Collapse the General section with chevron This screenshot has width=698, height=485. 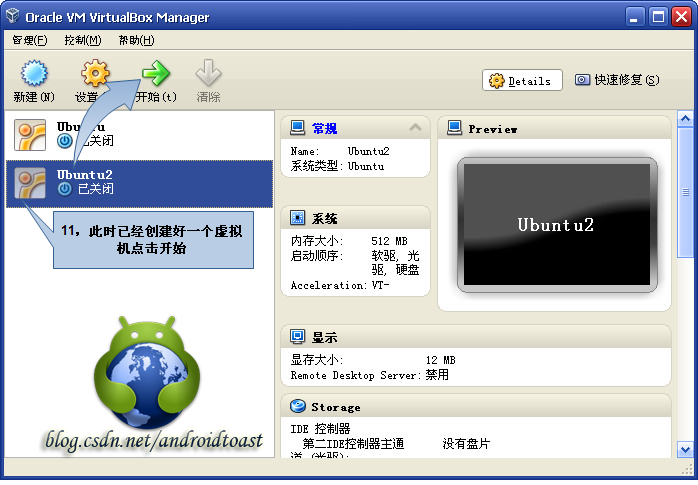[415, 128]
